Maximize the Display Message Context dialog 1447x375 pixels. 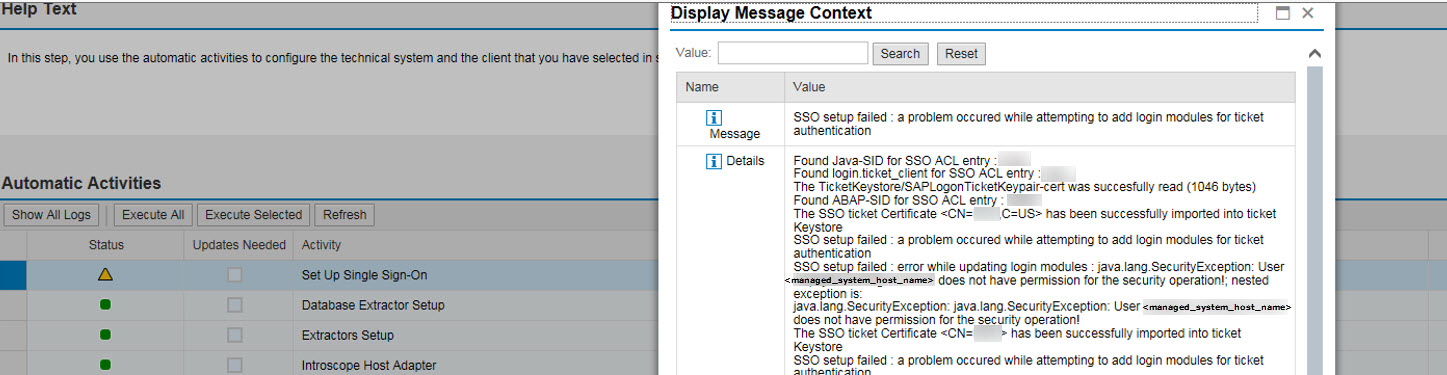(1283, 14)
